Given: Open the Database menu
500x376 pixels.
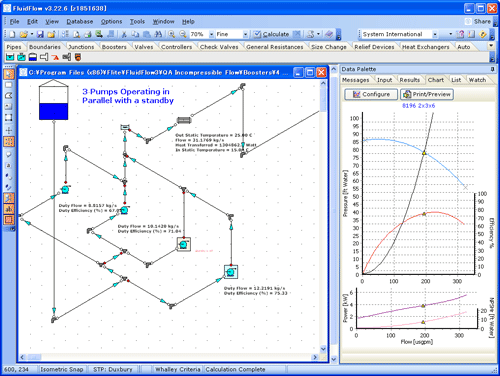Looking at the screenshot, I should pos(80,22).
